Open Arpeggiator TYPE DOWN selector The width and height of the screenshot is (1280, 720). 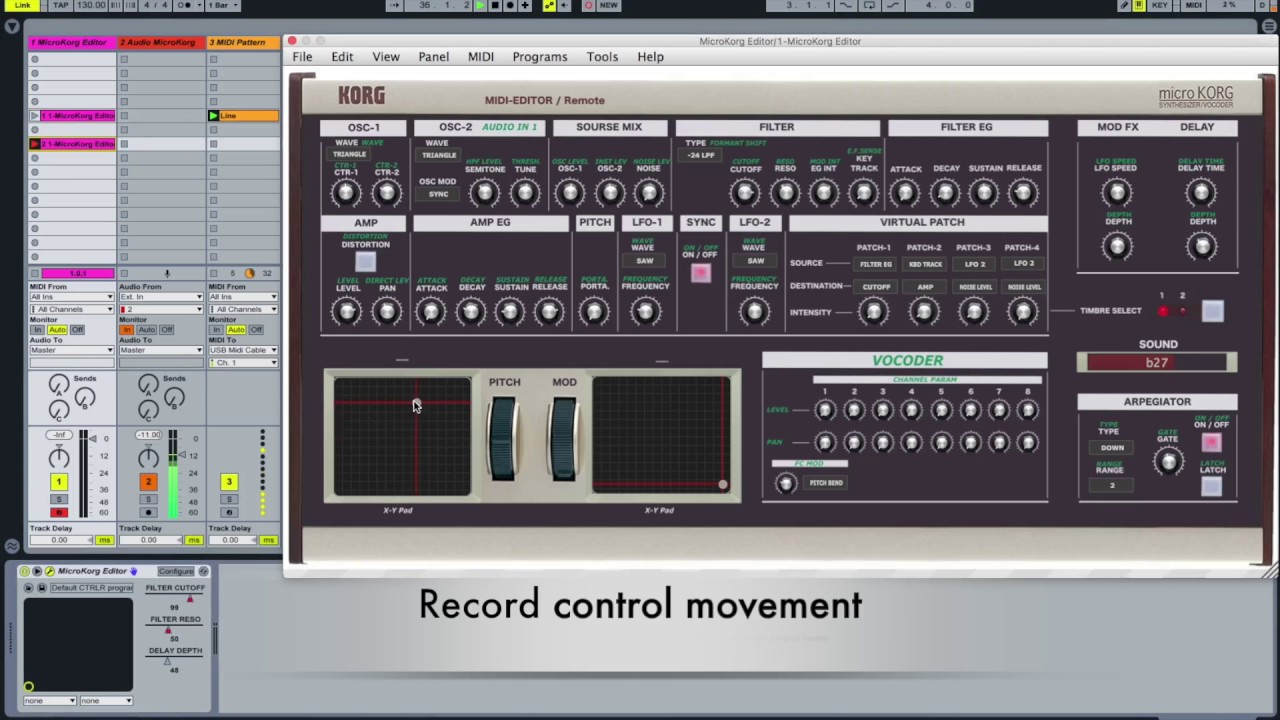1112,448
